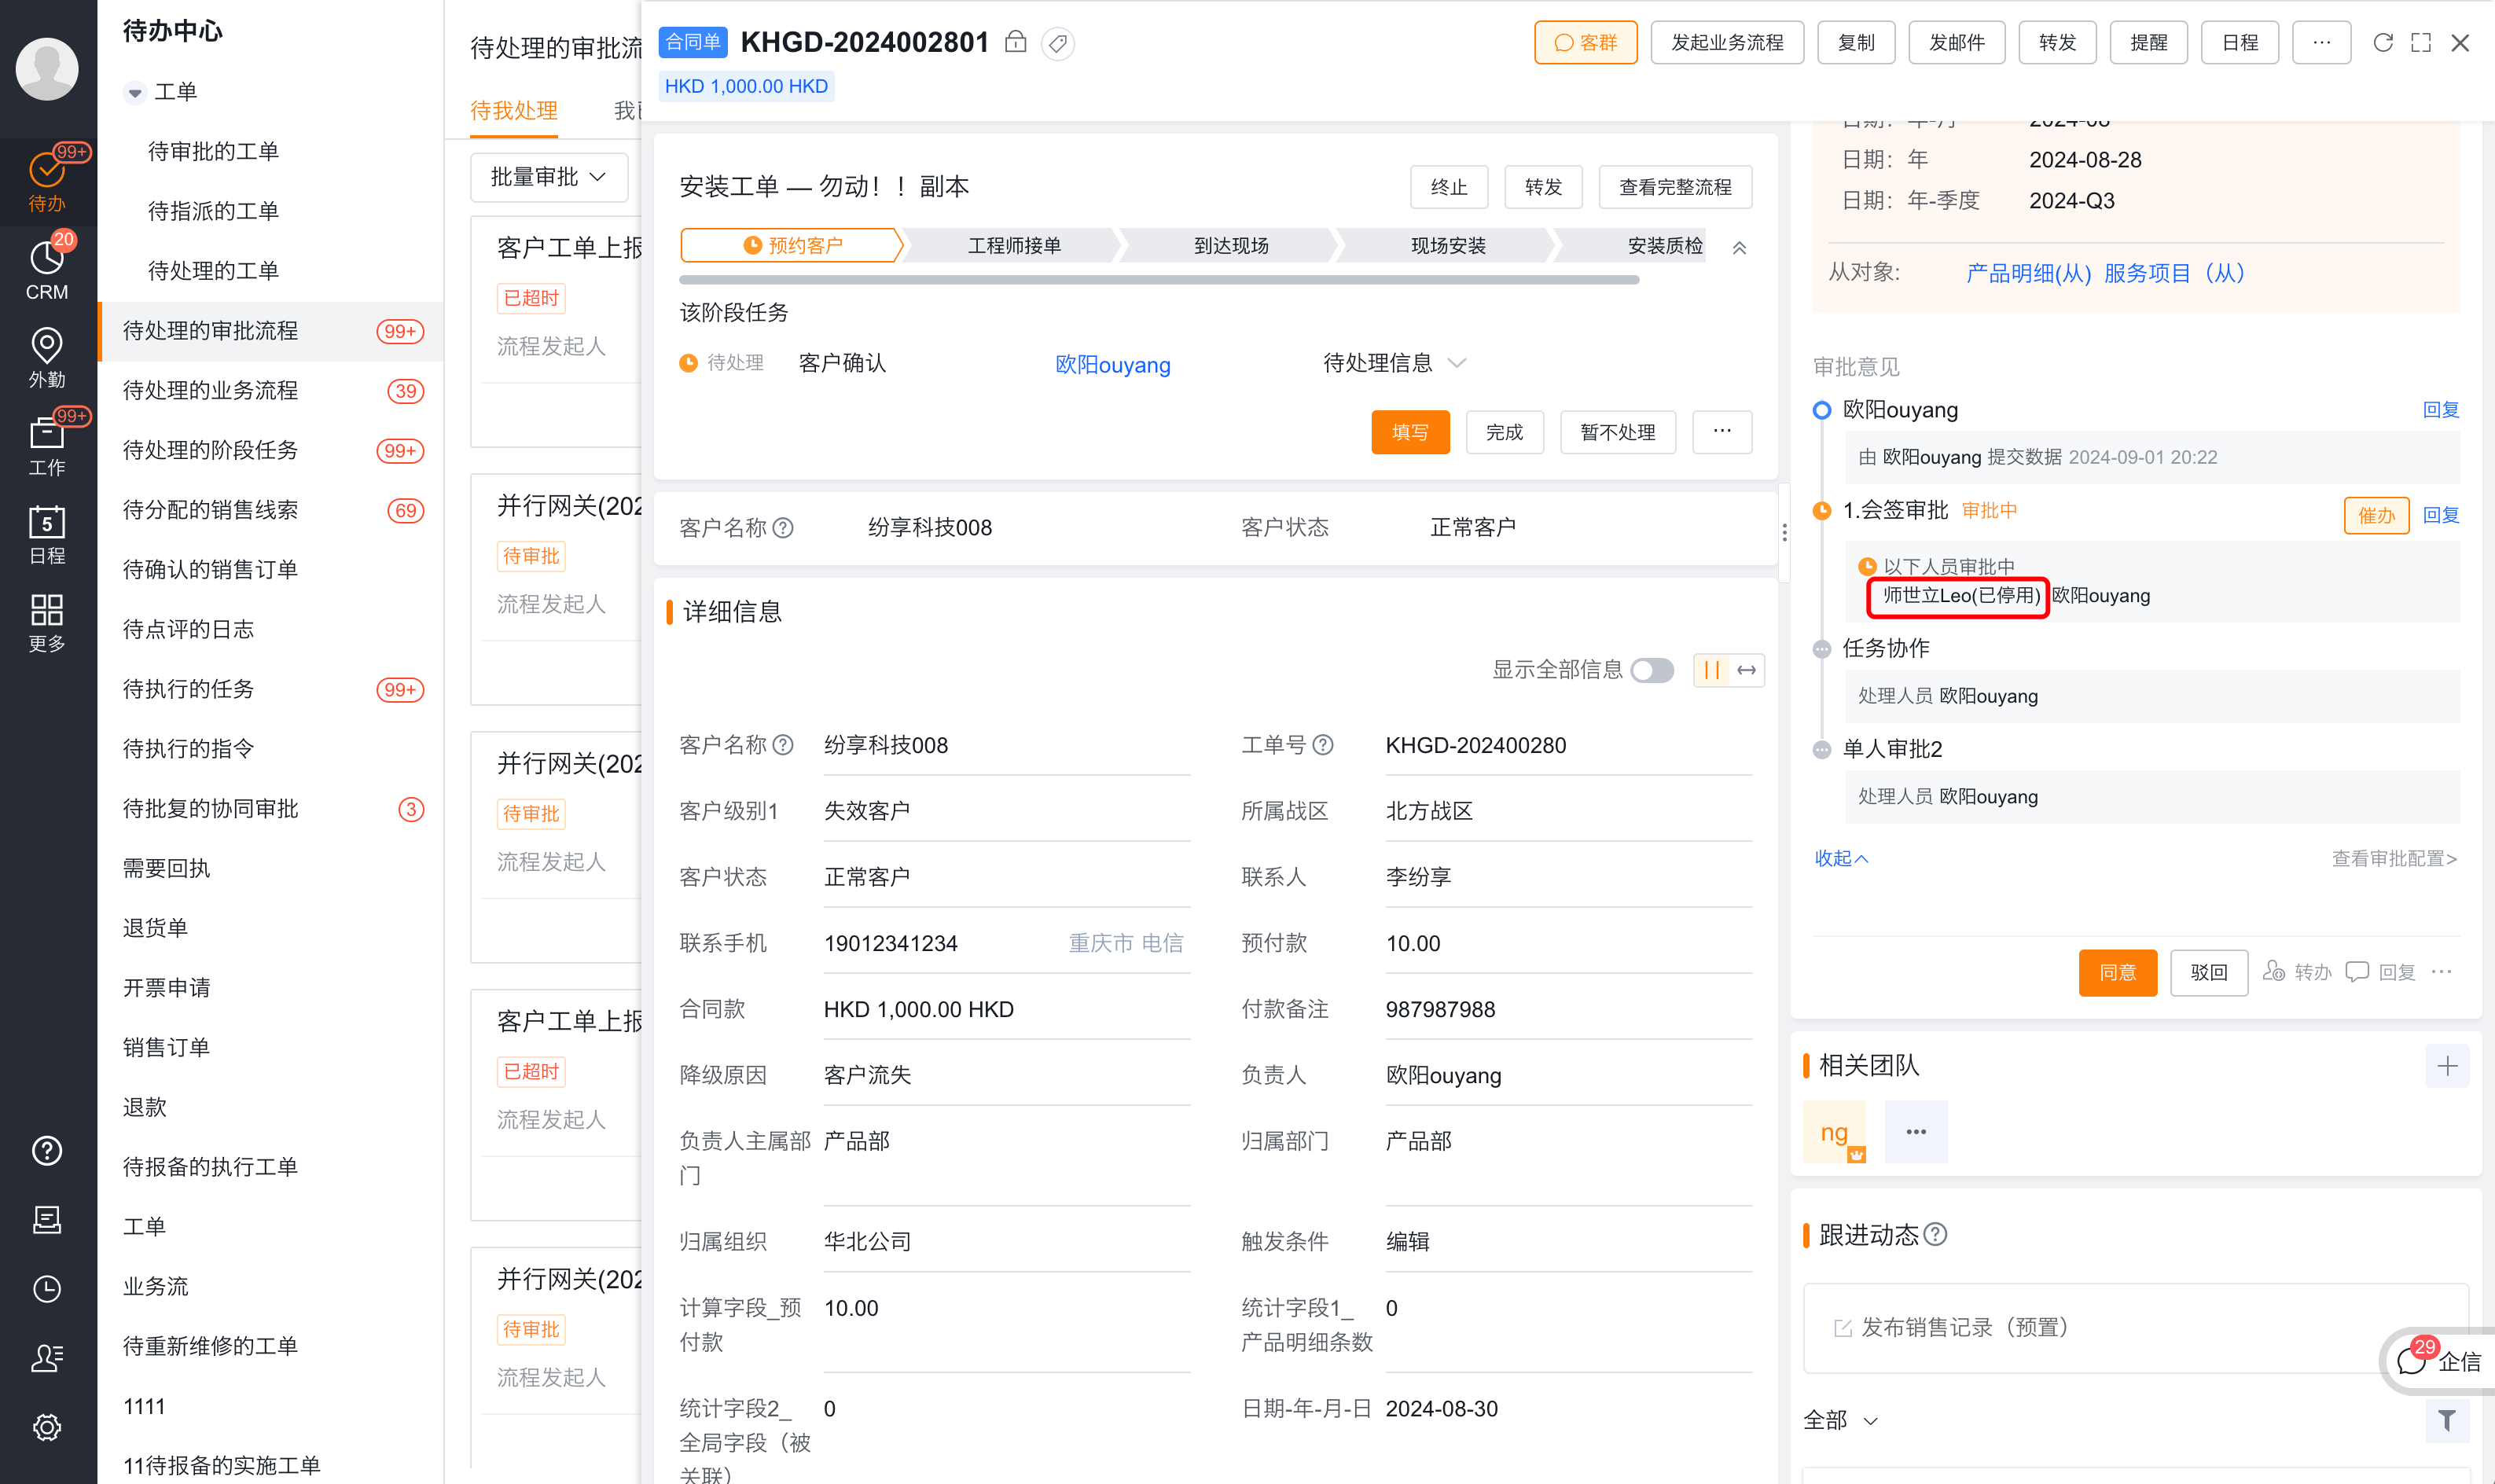Add a member to 相关团队
Screen dimensions: 2495x1484
pos(2447,1066)
